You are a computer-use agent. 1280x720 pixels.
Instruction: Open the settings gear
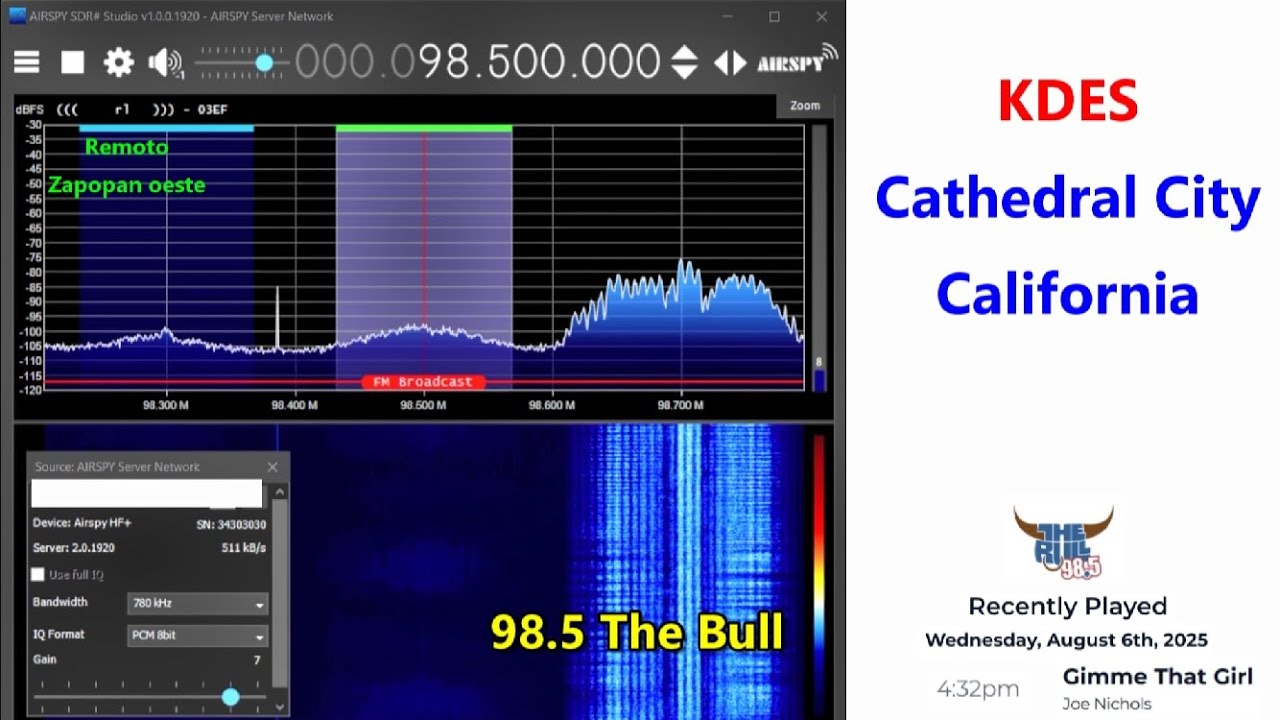(x=118, y=63)
